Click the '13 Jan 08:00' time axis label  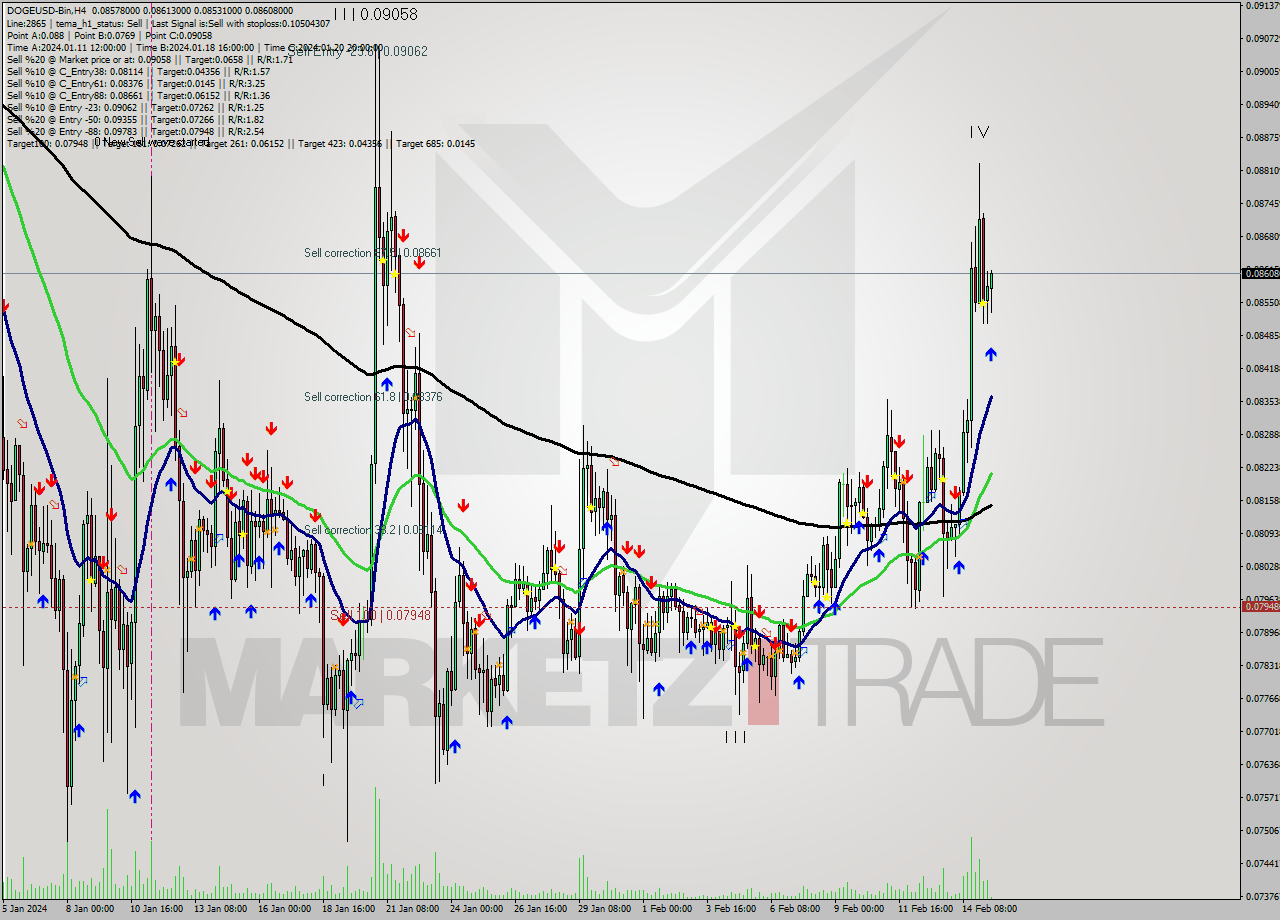click(x=221, y=909)
